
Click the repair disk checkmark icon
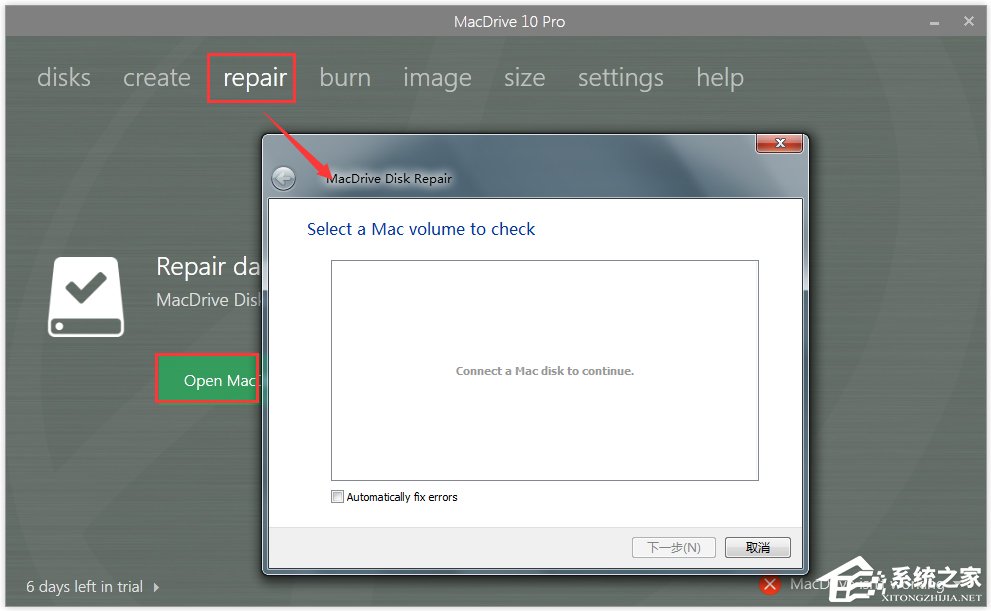(86, 296)
